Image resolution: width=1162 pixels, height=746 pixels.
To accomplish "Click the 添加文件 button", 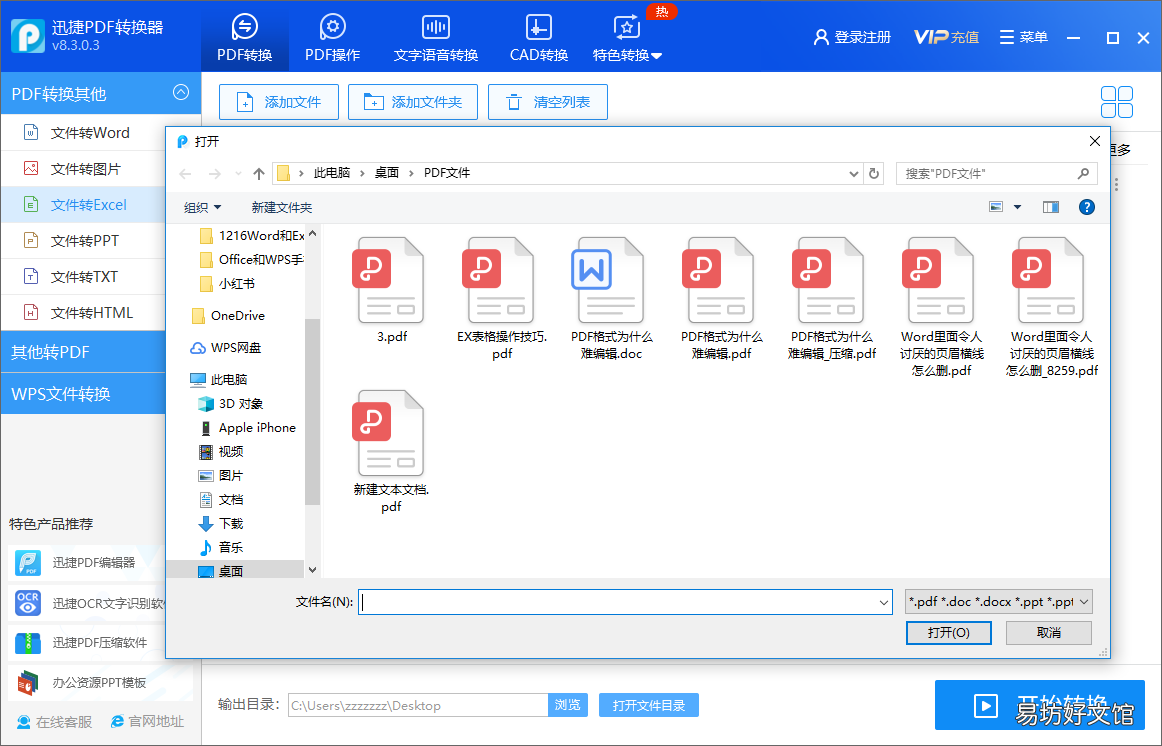I will [x=279, y=102].
